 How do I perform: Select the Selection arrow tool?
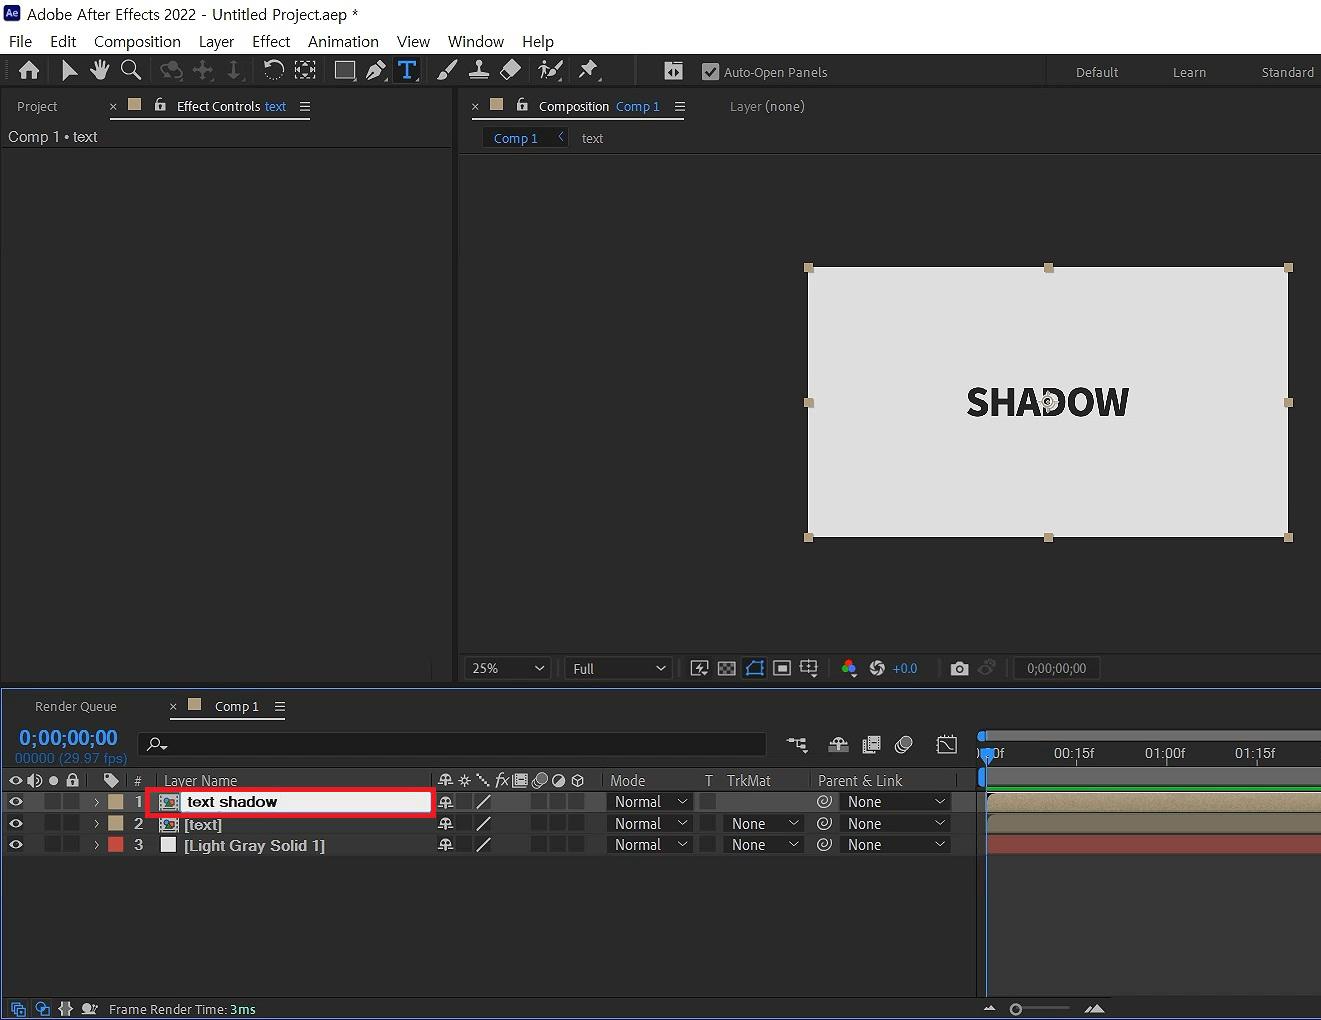pos(68,70)
